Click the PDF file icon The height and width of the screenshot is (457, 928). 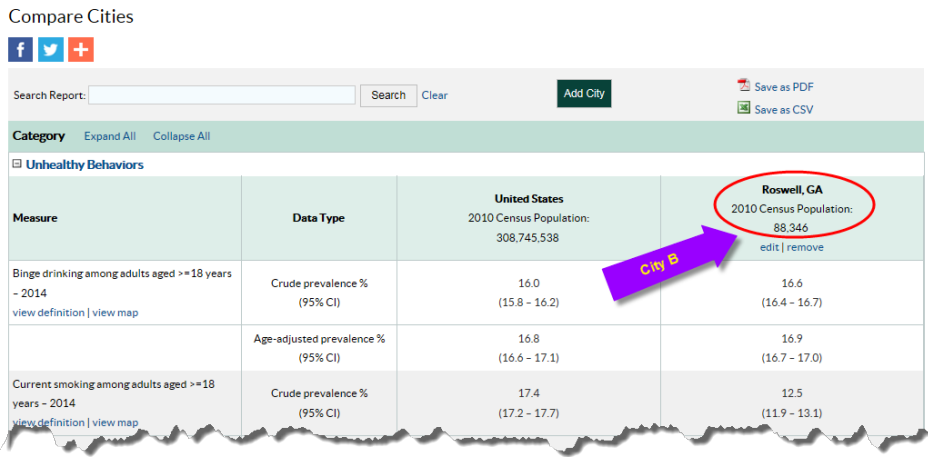click(x=743, y=86)
